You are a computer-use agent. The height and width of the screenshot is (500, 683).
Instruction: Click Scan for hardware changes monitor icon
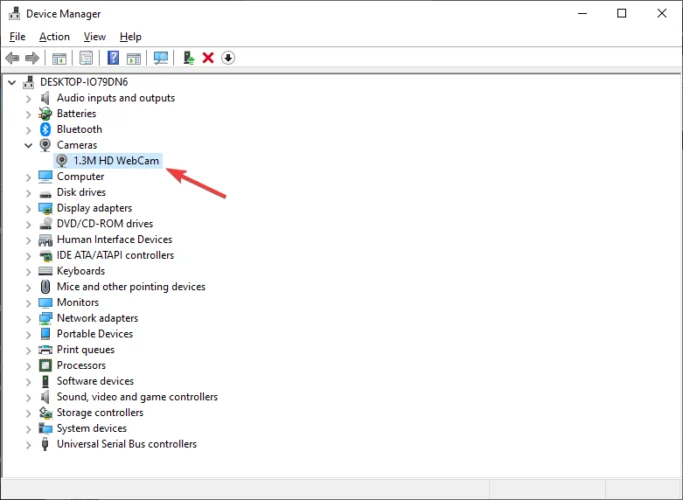160,58
